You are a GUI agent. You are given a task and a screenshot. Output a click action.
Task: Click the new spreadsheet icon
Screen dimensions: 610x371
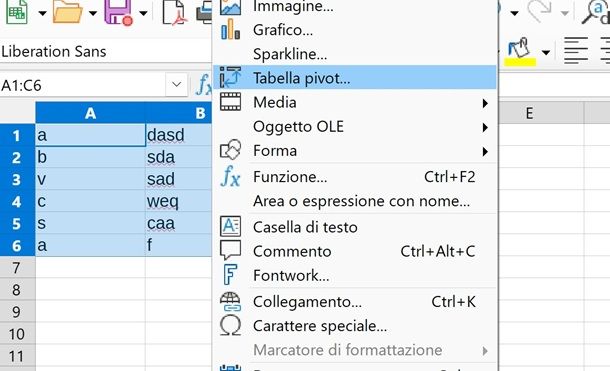pyautogui.click(x=17, y=12)
